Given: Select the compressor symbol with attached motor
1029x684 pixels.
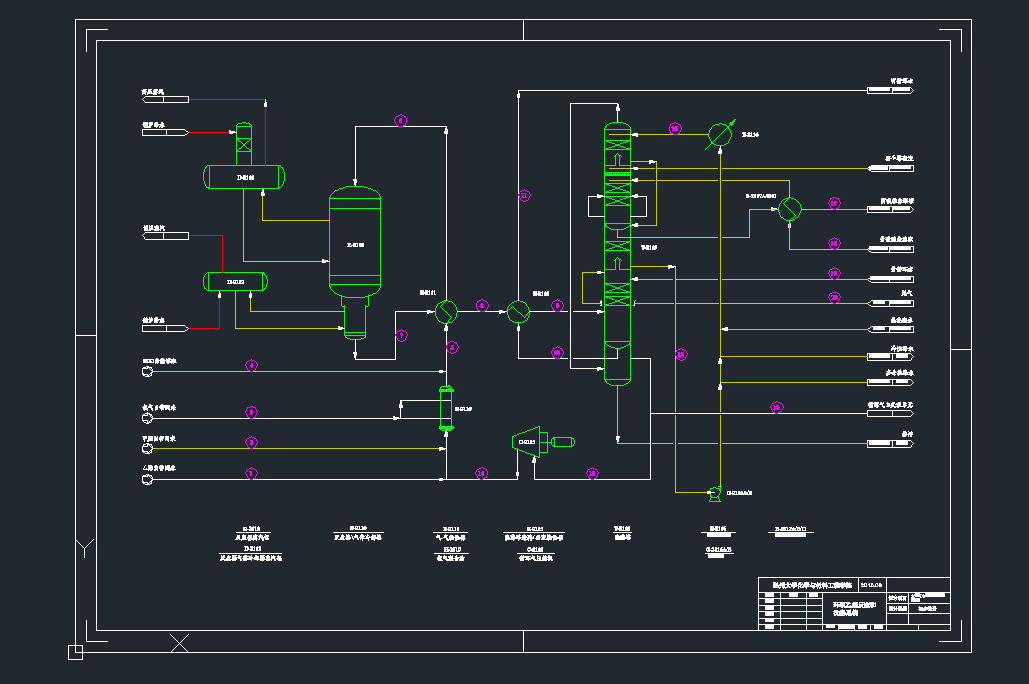Looking at the screenshot, I should [532, 441].
